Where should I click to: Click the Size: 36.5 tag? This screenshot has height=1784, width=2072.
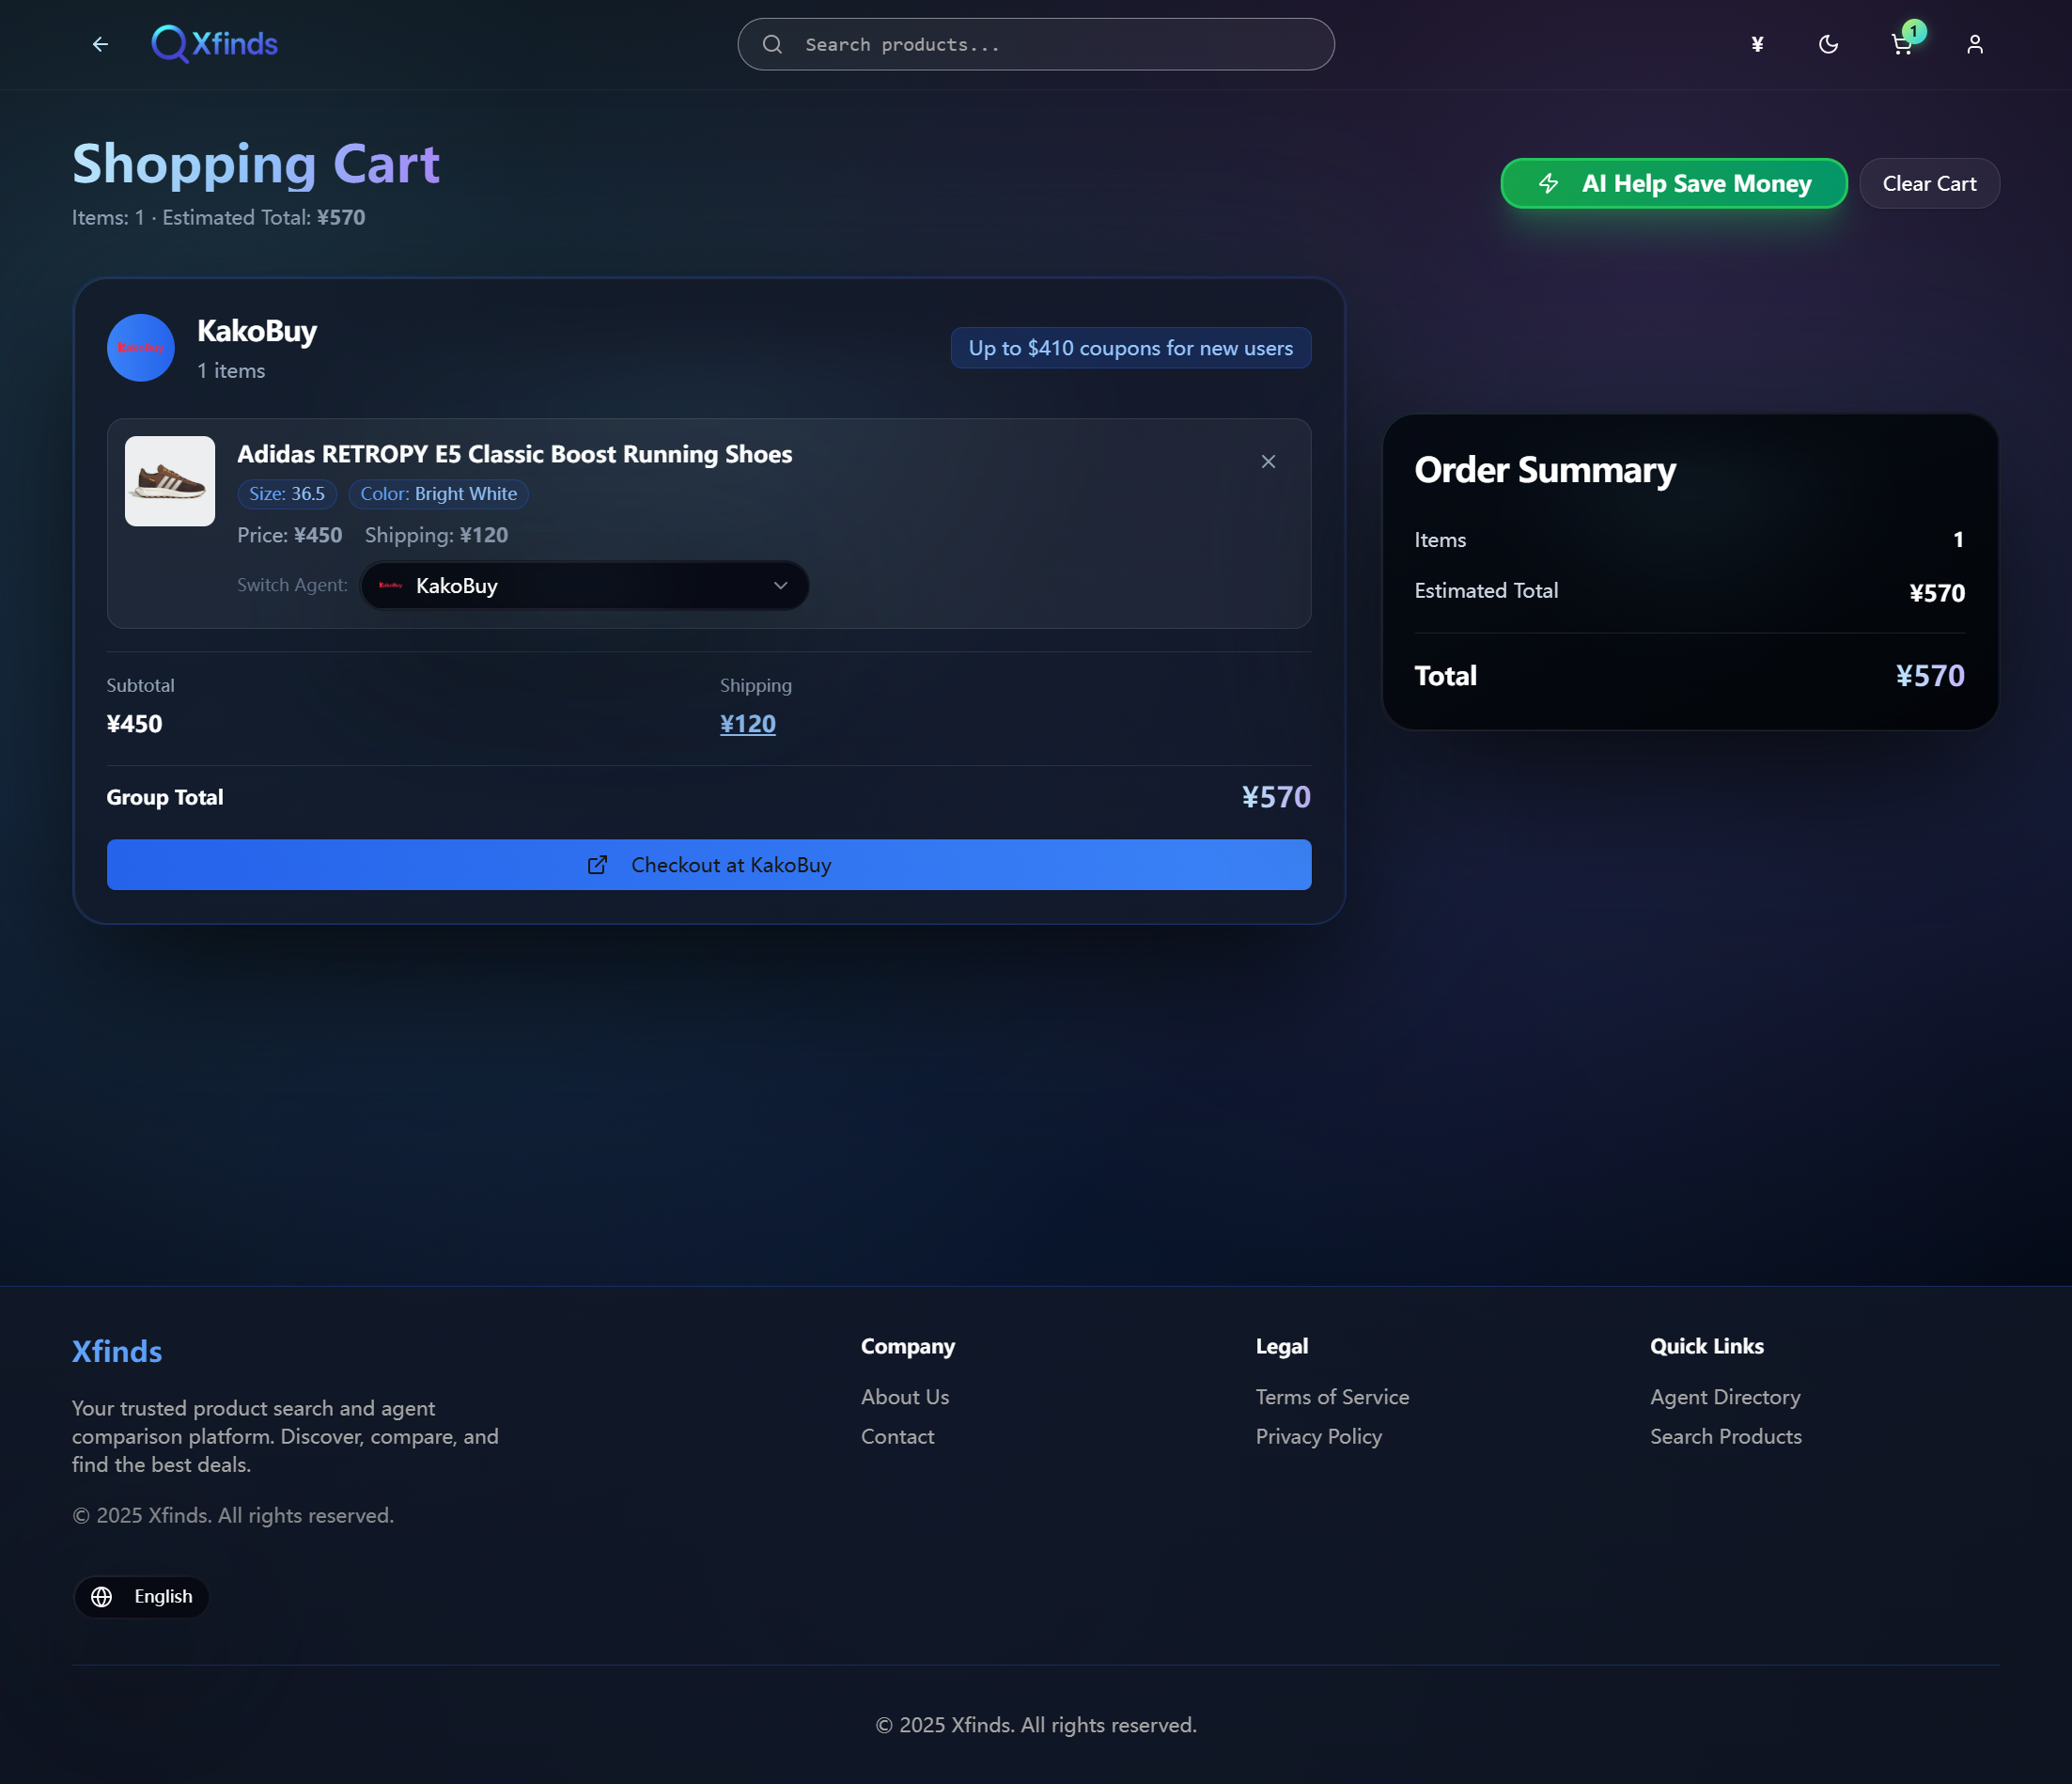point(287,494)
